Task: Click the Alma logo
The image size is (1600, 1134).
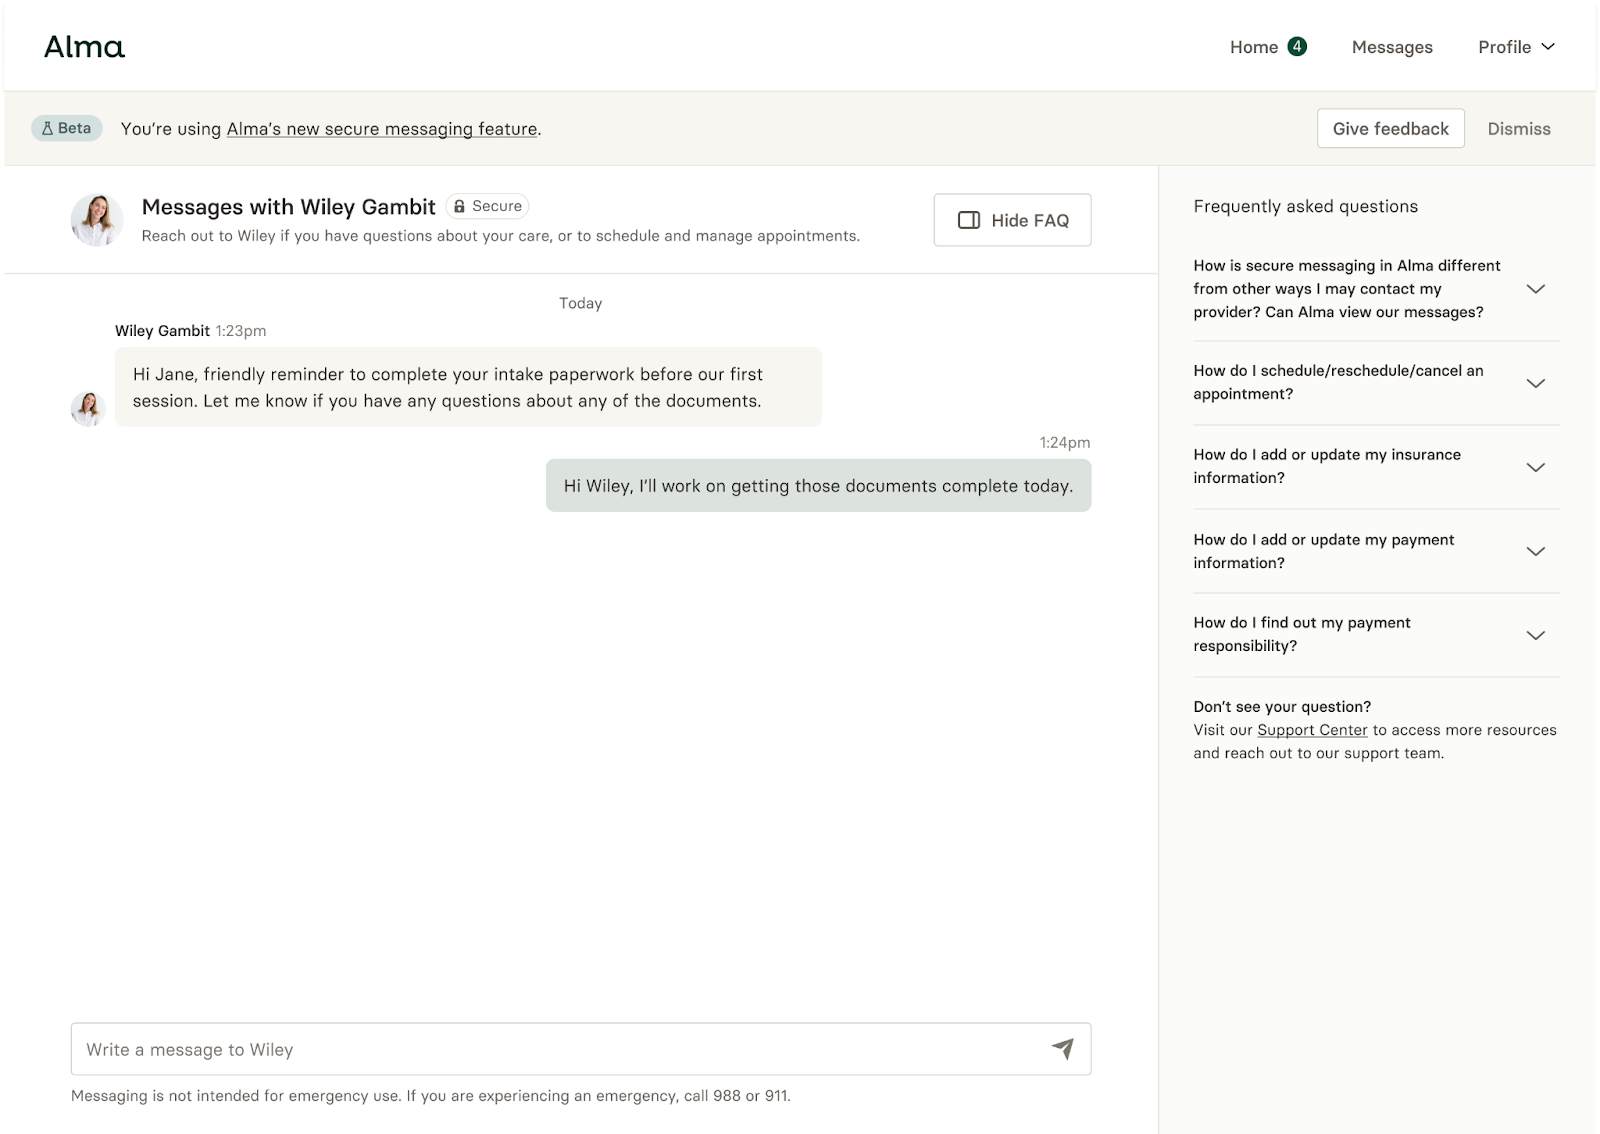Action: tap(85, 47)
